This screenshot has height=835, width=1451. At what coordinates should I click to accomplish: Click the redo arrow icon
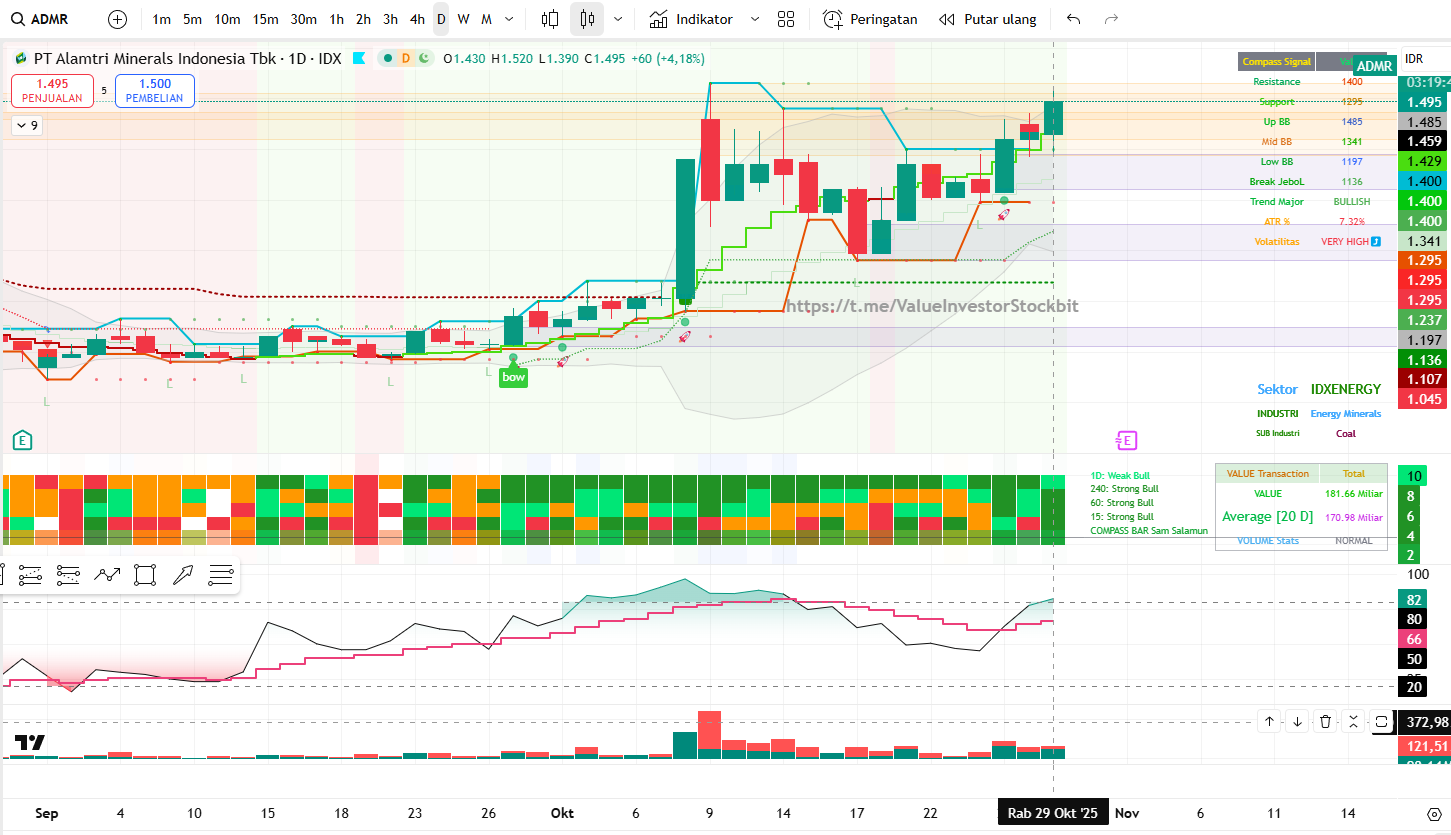1111,19
